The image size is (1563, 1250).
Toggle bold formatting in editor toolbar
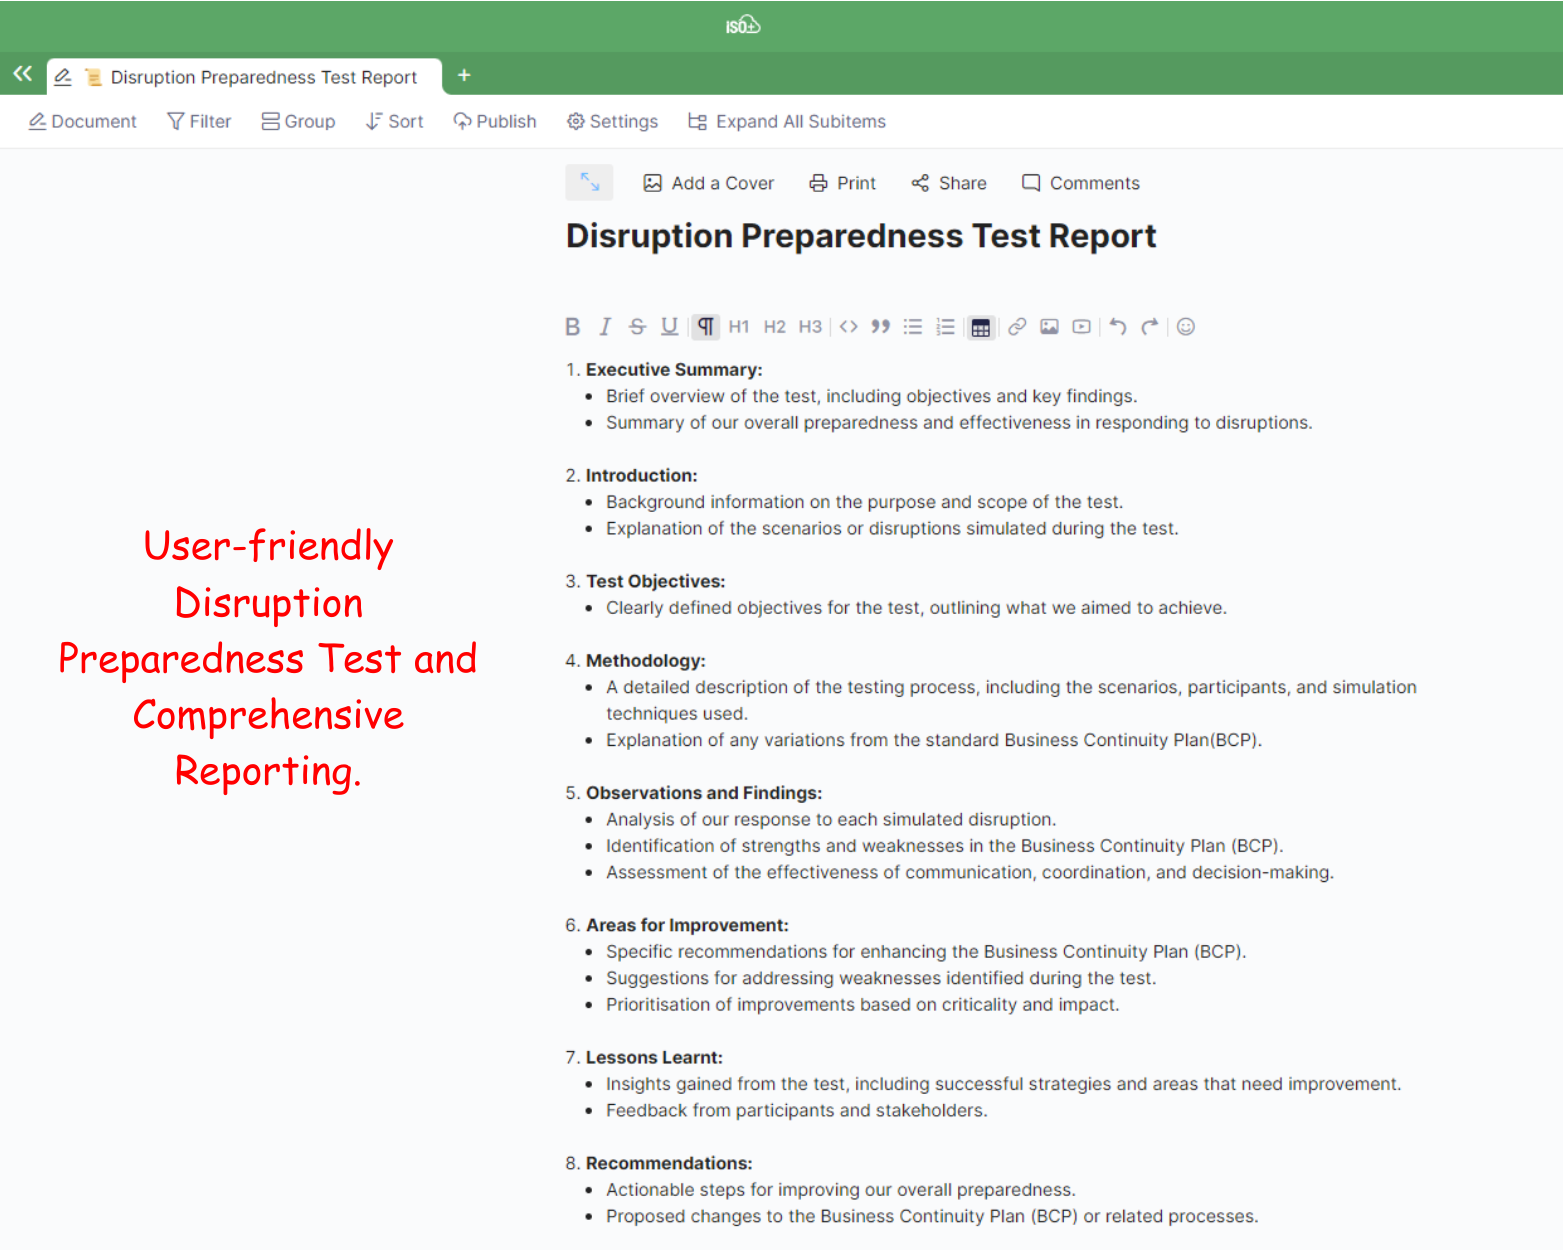point(572,327)
